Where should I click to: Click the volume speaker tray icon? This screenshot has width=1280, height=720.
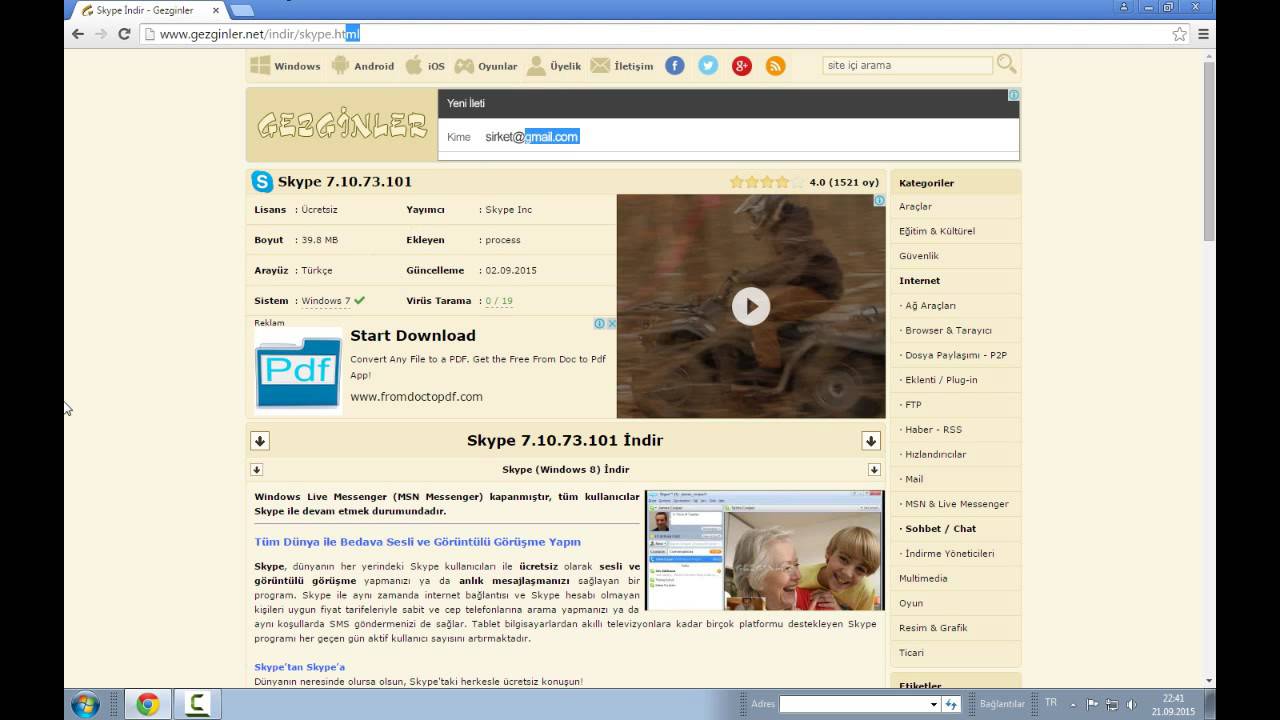click(x=1131, y=704)
